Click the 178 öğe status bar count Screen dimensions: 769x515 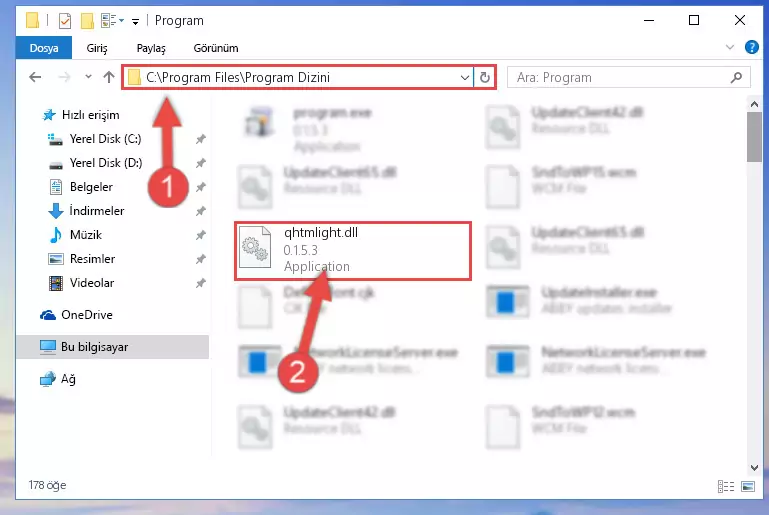tap(47, 485)
